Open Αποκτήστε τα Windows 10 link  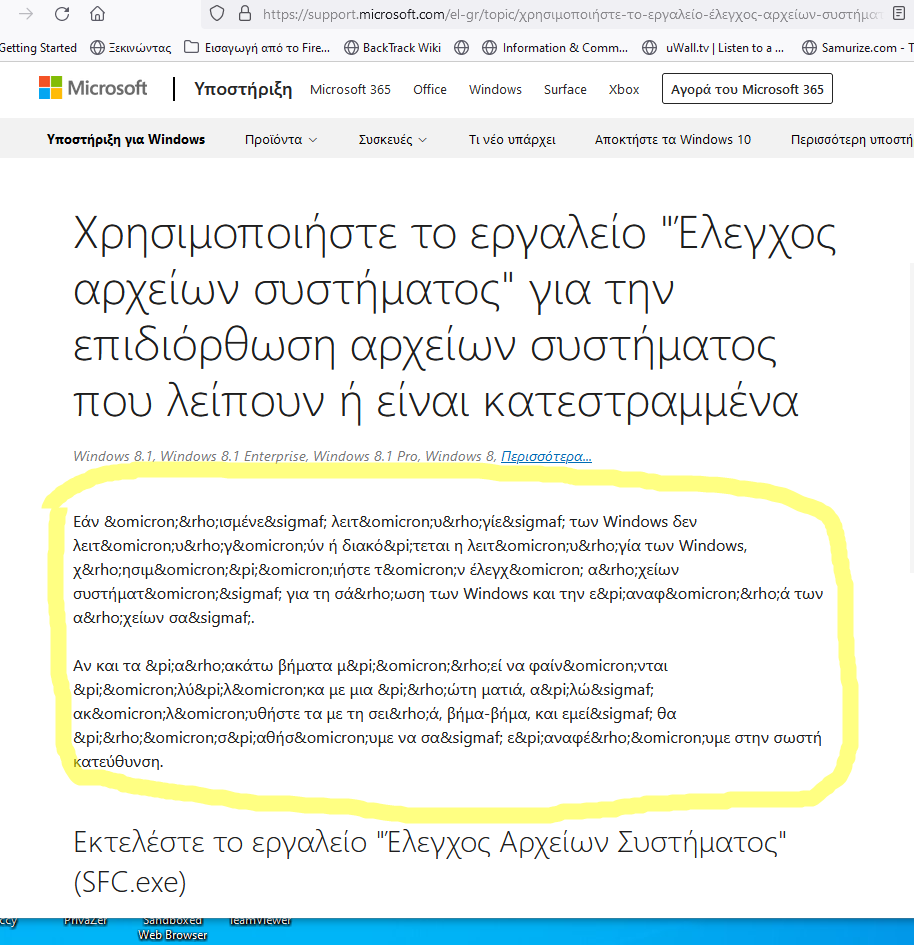click(x=672, y=139)
